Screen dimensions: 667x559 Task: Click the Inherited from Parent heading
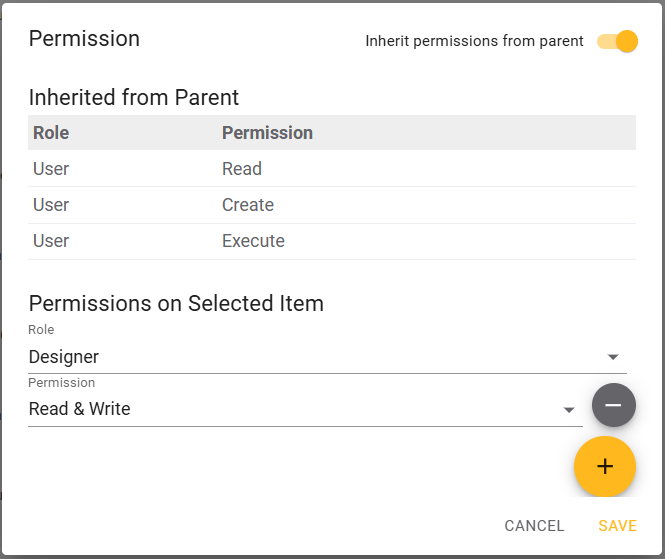click(134, 97)
